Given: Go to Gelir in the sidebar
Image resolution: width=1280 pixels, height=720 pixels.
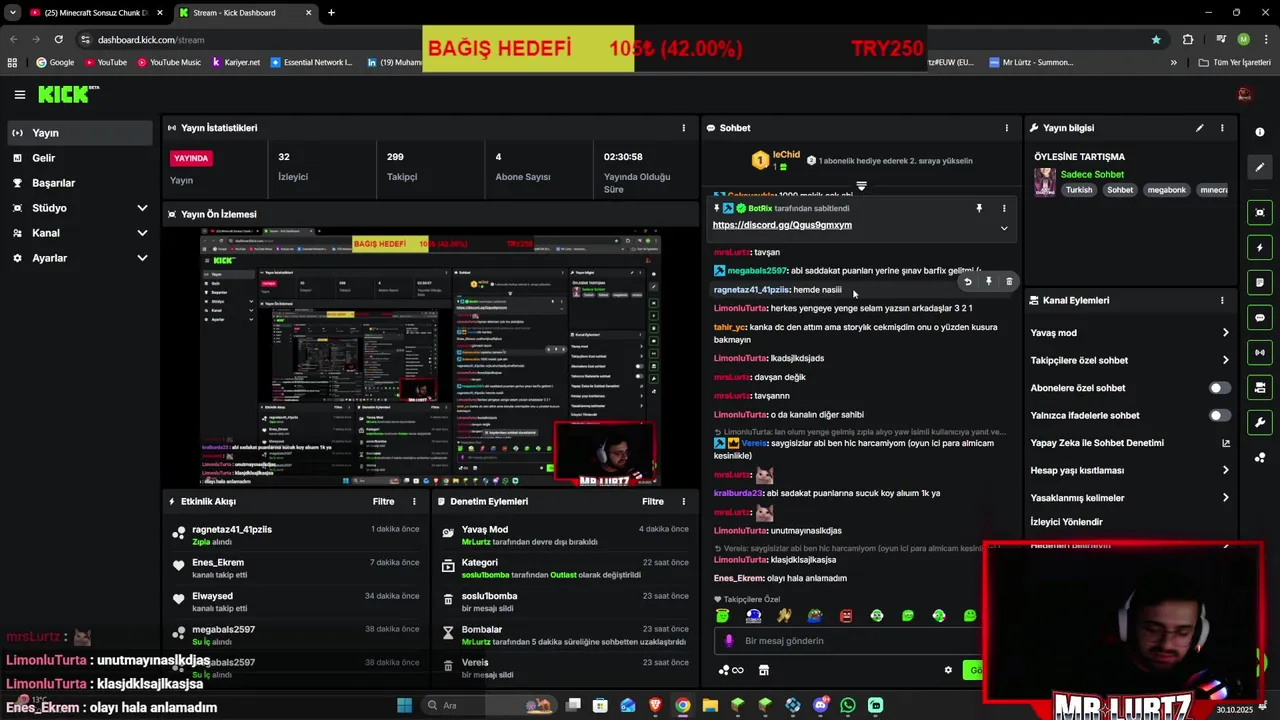Looking at the screenshot, I should [x=80, y=158].
